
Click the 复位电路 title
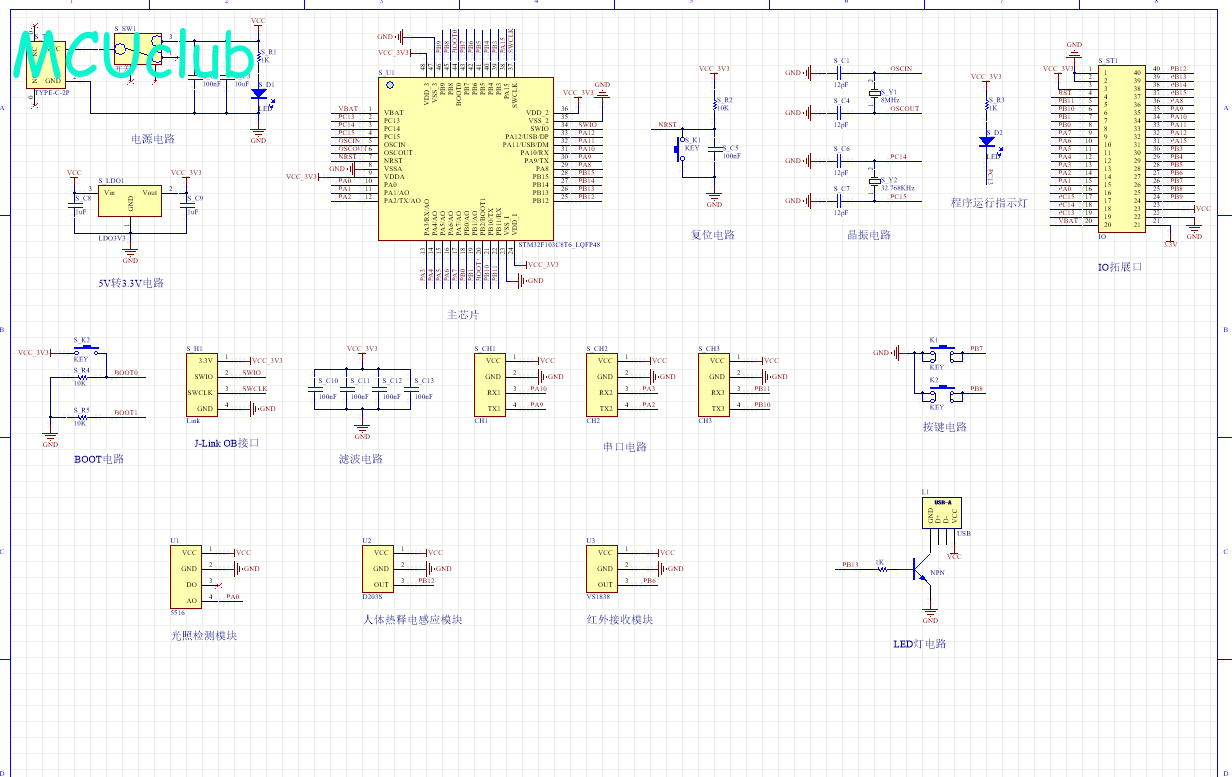[x=713, y=235]
